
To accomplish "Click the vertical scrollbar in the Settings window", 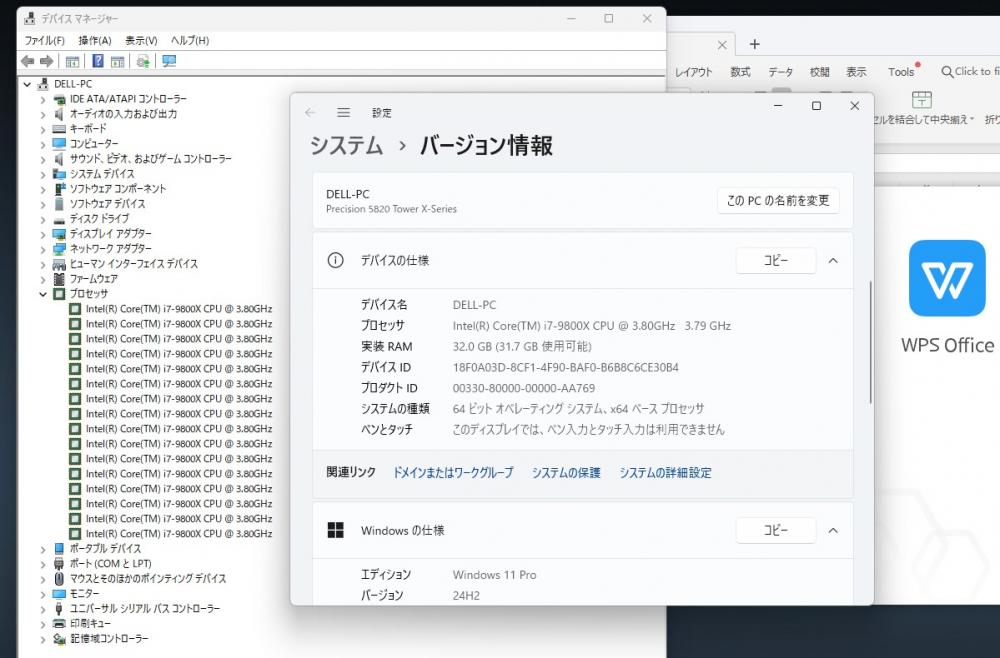I will 870,342.
